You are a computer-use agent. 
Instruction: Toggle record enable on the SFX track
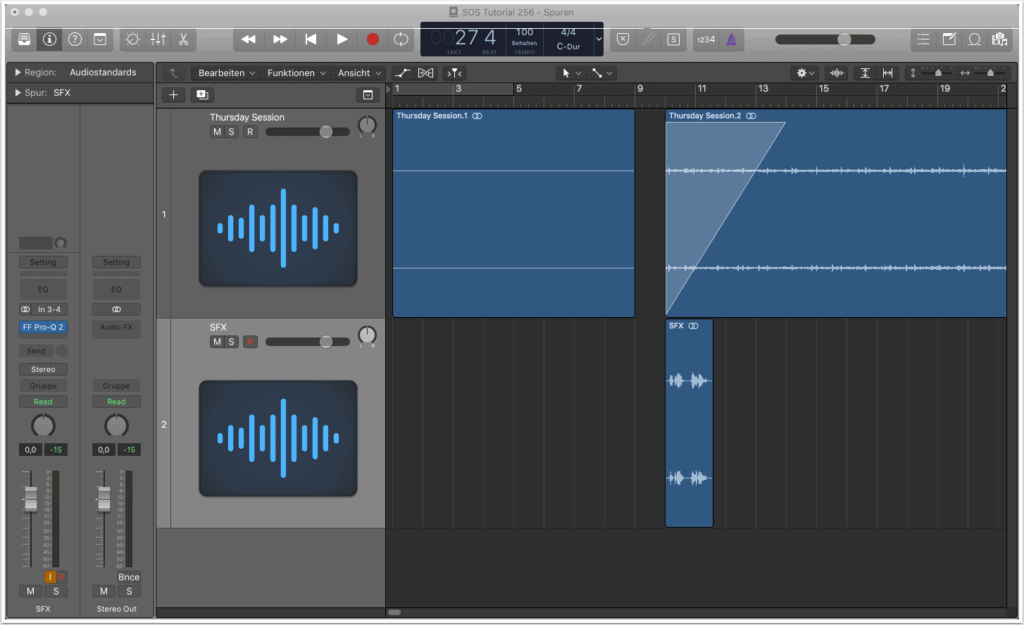coord(250,342)
